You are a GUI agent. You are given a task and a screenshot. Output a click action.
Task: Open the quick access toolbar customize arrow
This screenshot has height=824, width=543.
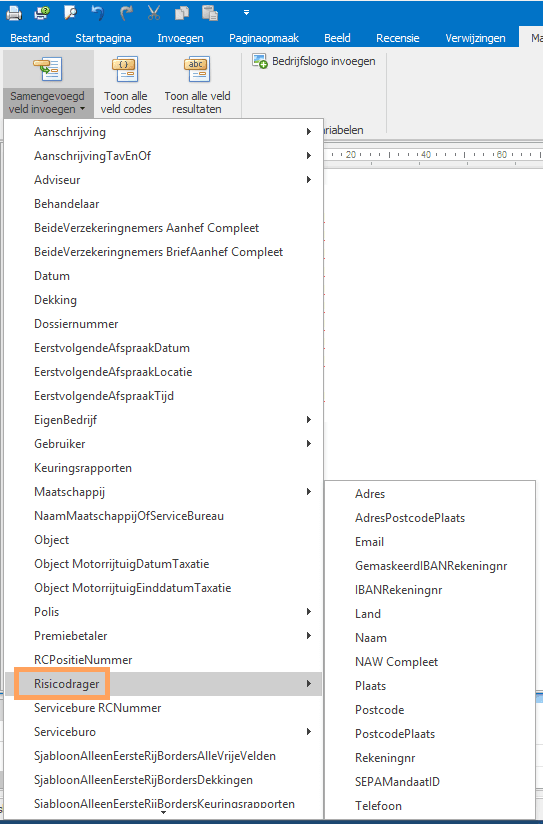coord(247,13)
